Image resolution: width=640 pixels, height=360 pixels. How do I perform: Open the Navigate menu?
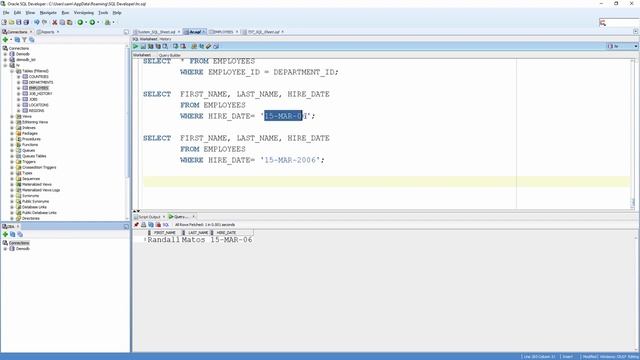point(48,13)
